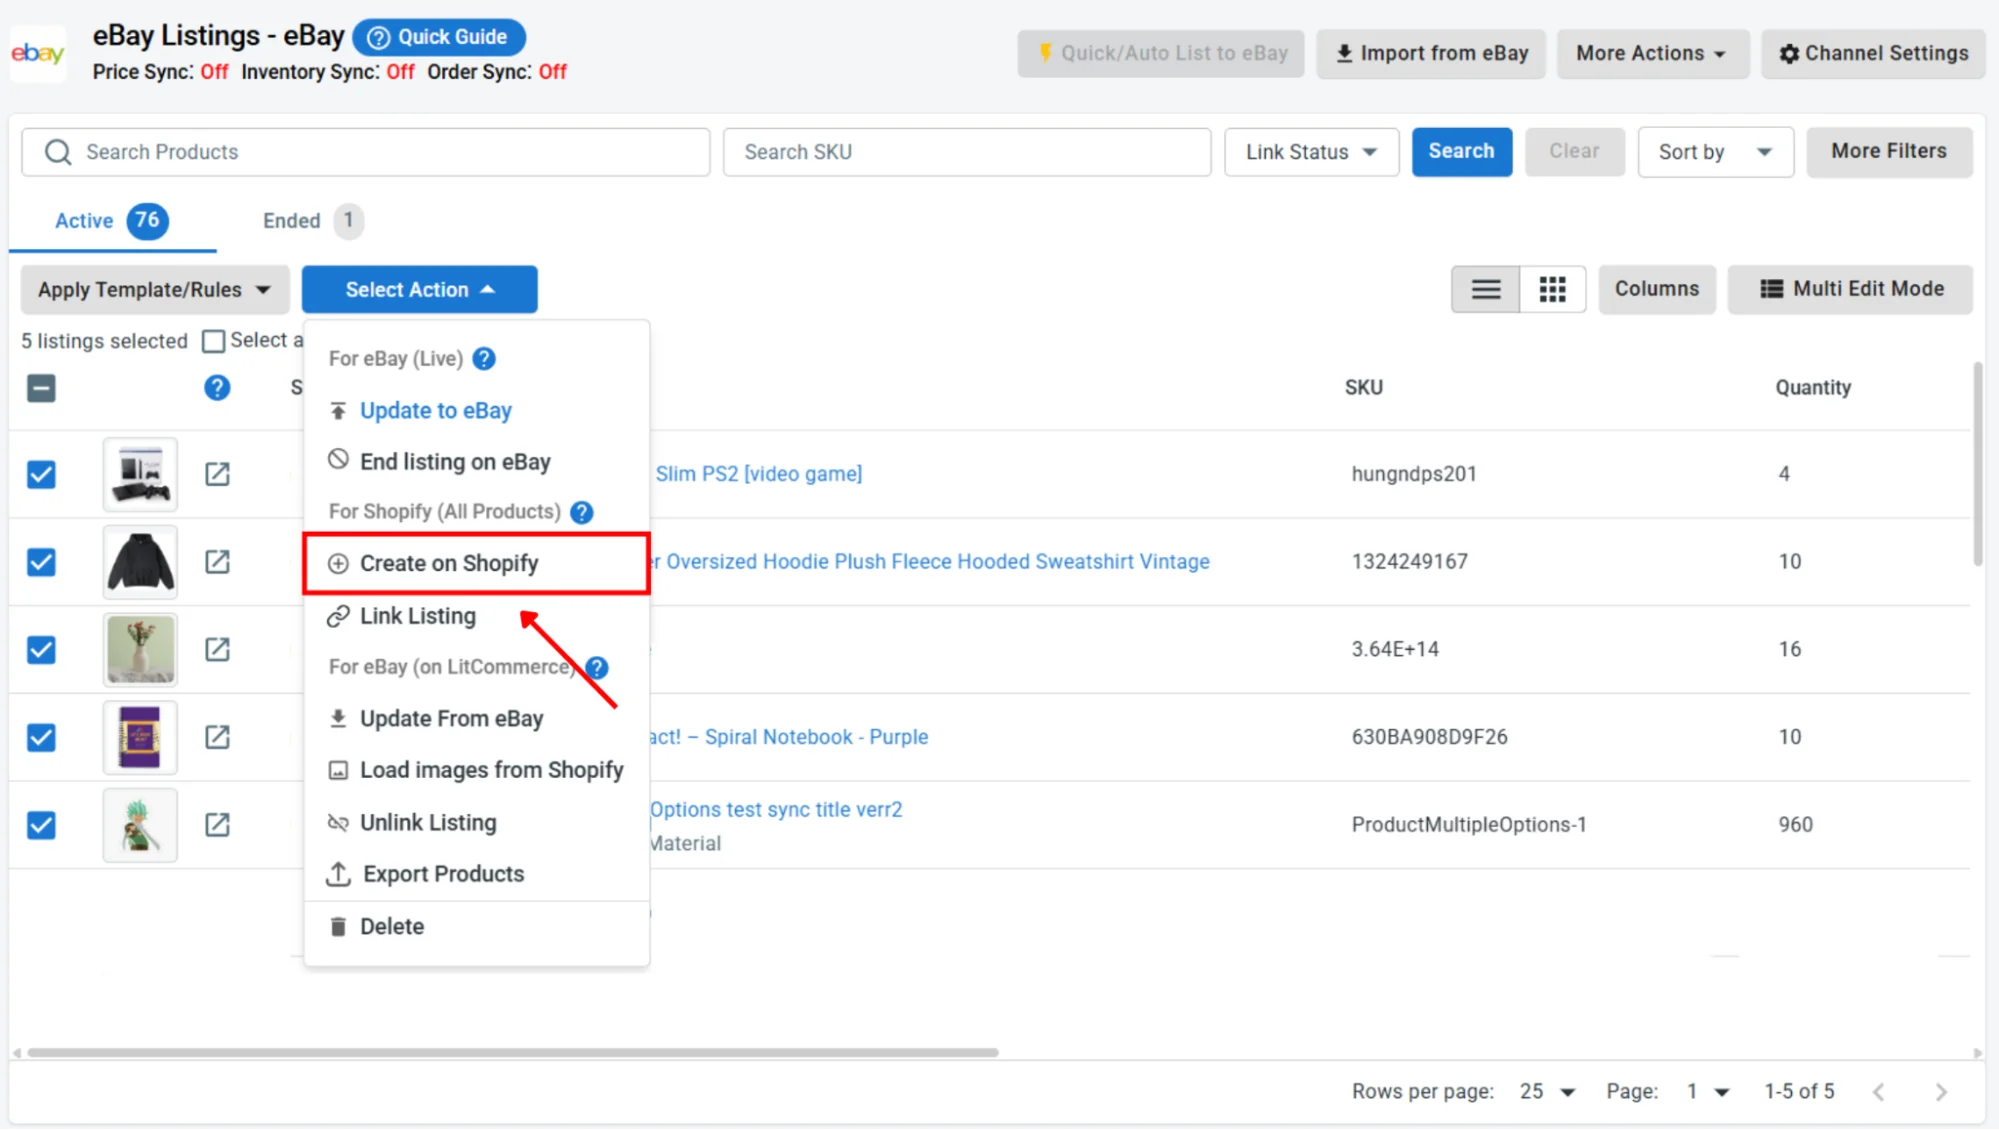Select Create on Shopify menu option
This screenshot has height=1130, width=1999.
pyautogui.click(x=477, y=564)
